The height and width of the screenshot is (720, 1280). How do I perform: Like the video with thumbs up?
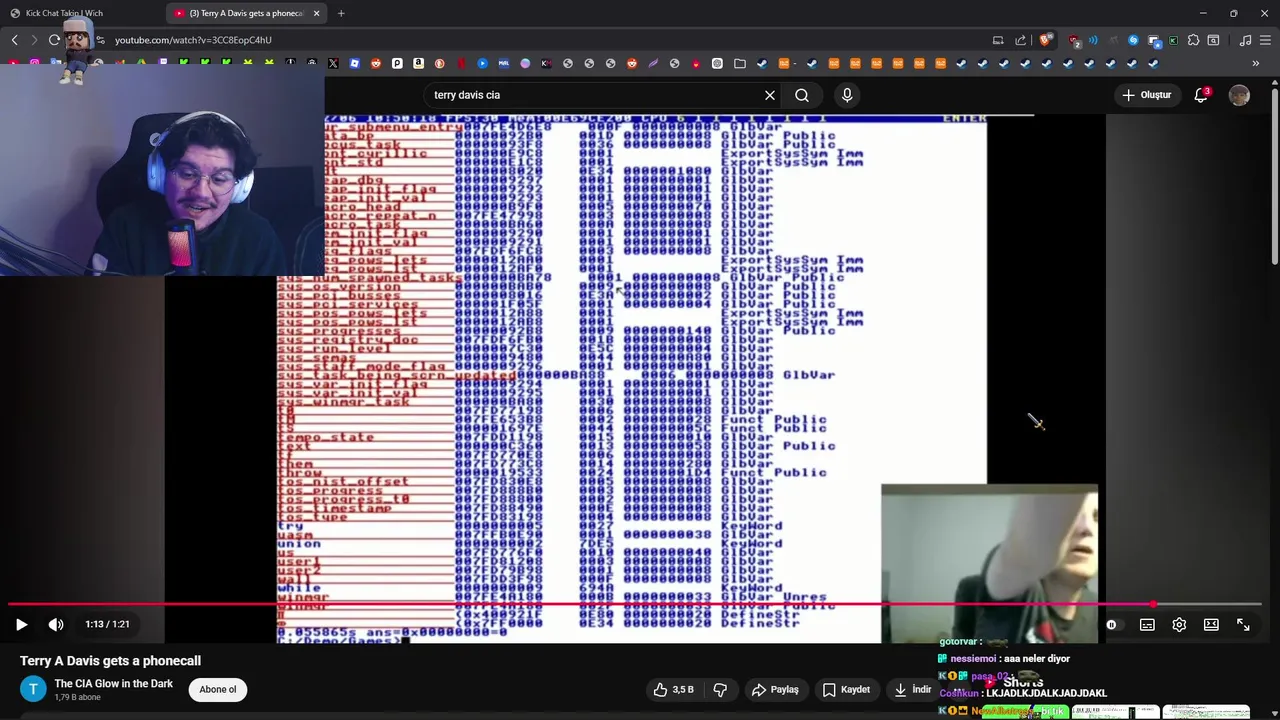[673, 689]
